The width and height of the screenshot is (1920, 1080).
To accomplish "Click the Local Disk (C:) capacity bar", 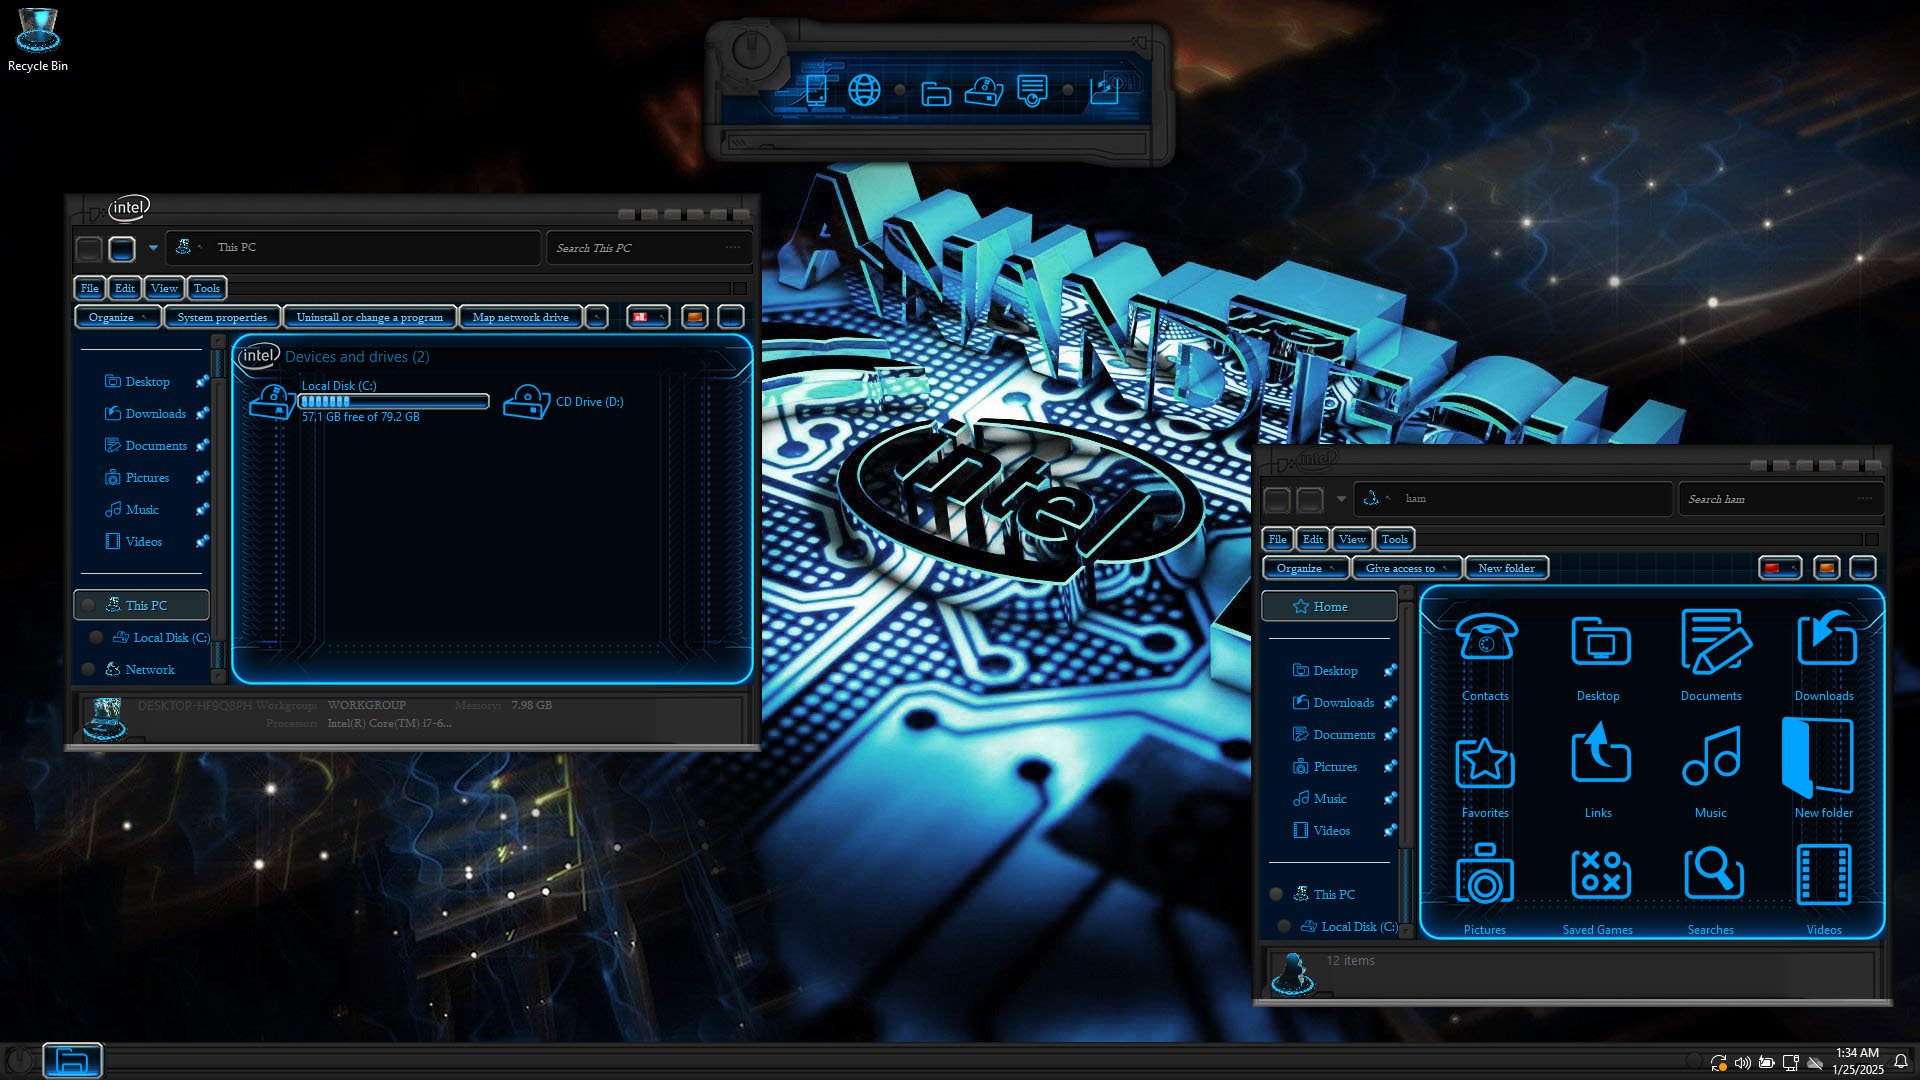I will 394,401.
